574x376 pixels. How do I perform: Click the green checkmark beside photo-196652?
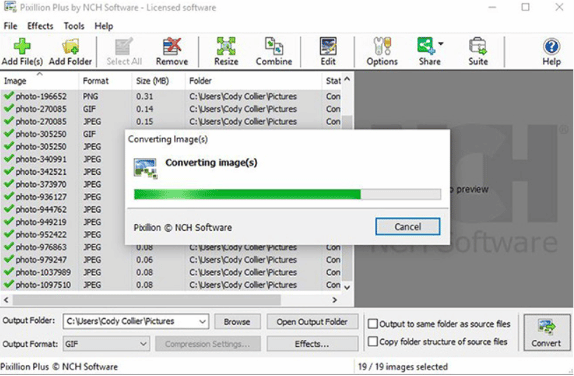point(9,96)
